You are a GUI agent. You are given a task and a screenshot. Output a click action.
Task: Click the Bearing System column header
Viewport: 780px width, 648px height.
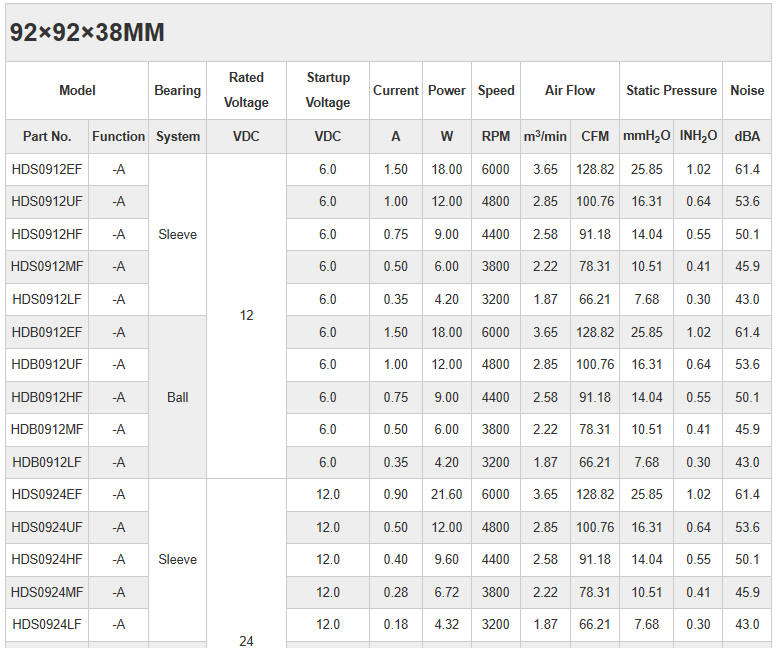(x=177, y=91)
